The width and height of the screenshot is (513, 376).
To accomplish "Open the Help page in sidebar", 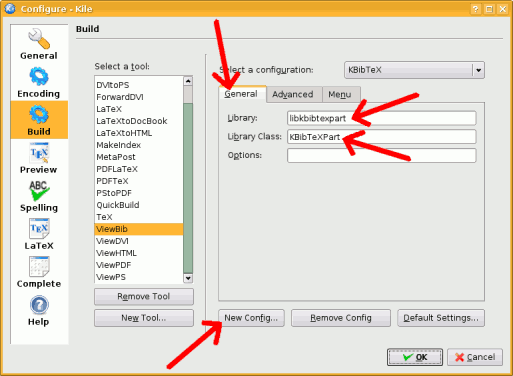I will [39, 310].
